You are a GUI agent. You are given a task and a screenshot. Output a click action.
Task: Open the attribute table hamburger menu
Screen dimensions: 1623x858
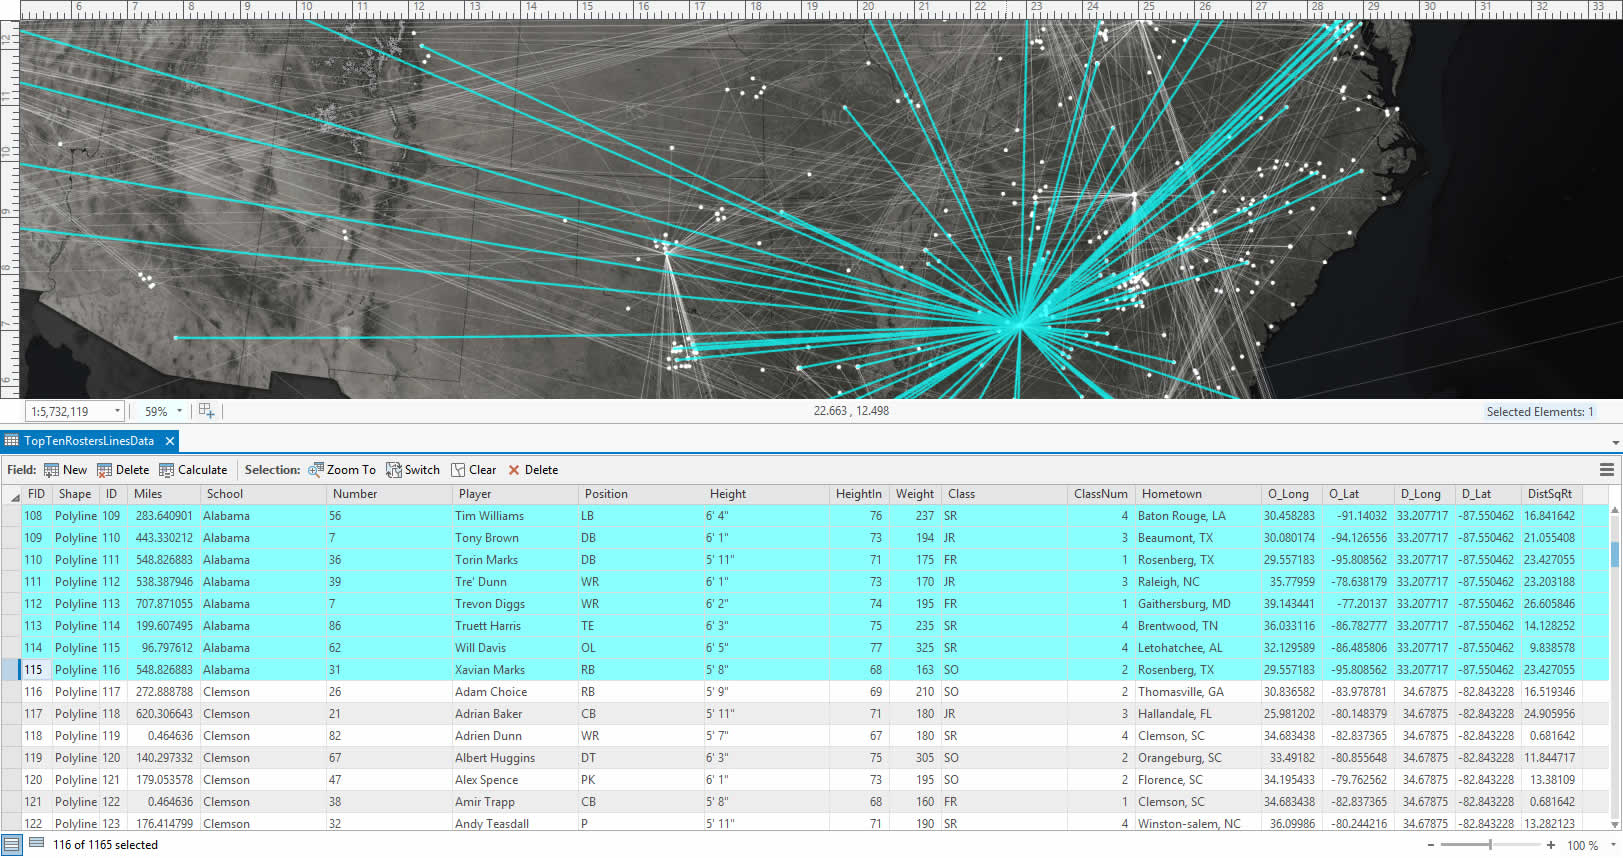click(1606, 470)
